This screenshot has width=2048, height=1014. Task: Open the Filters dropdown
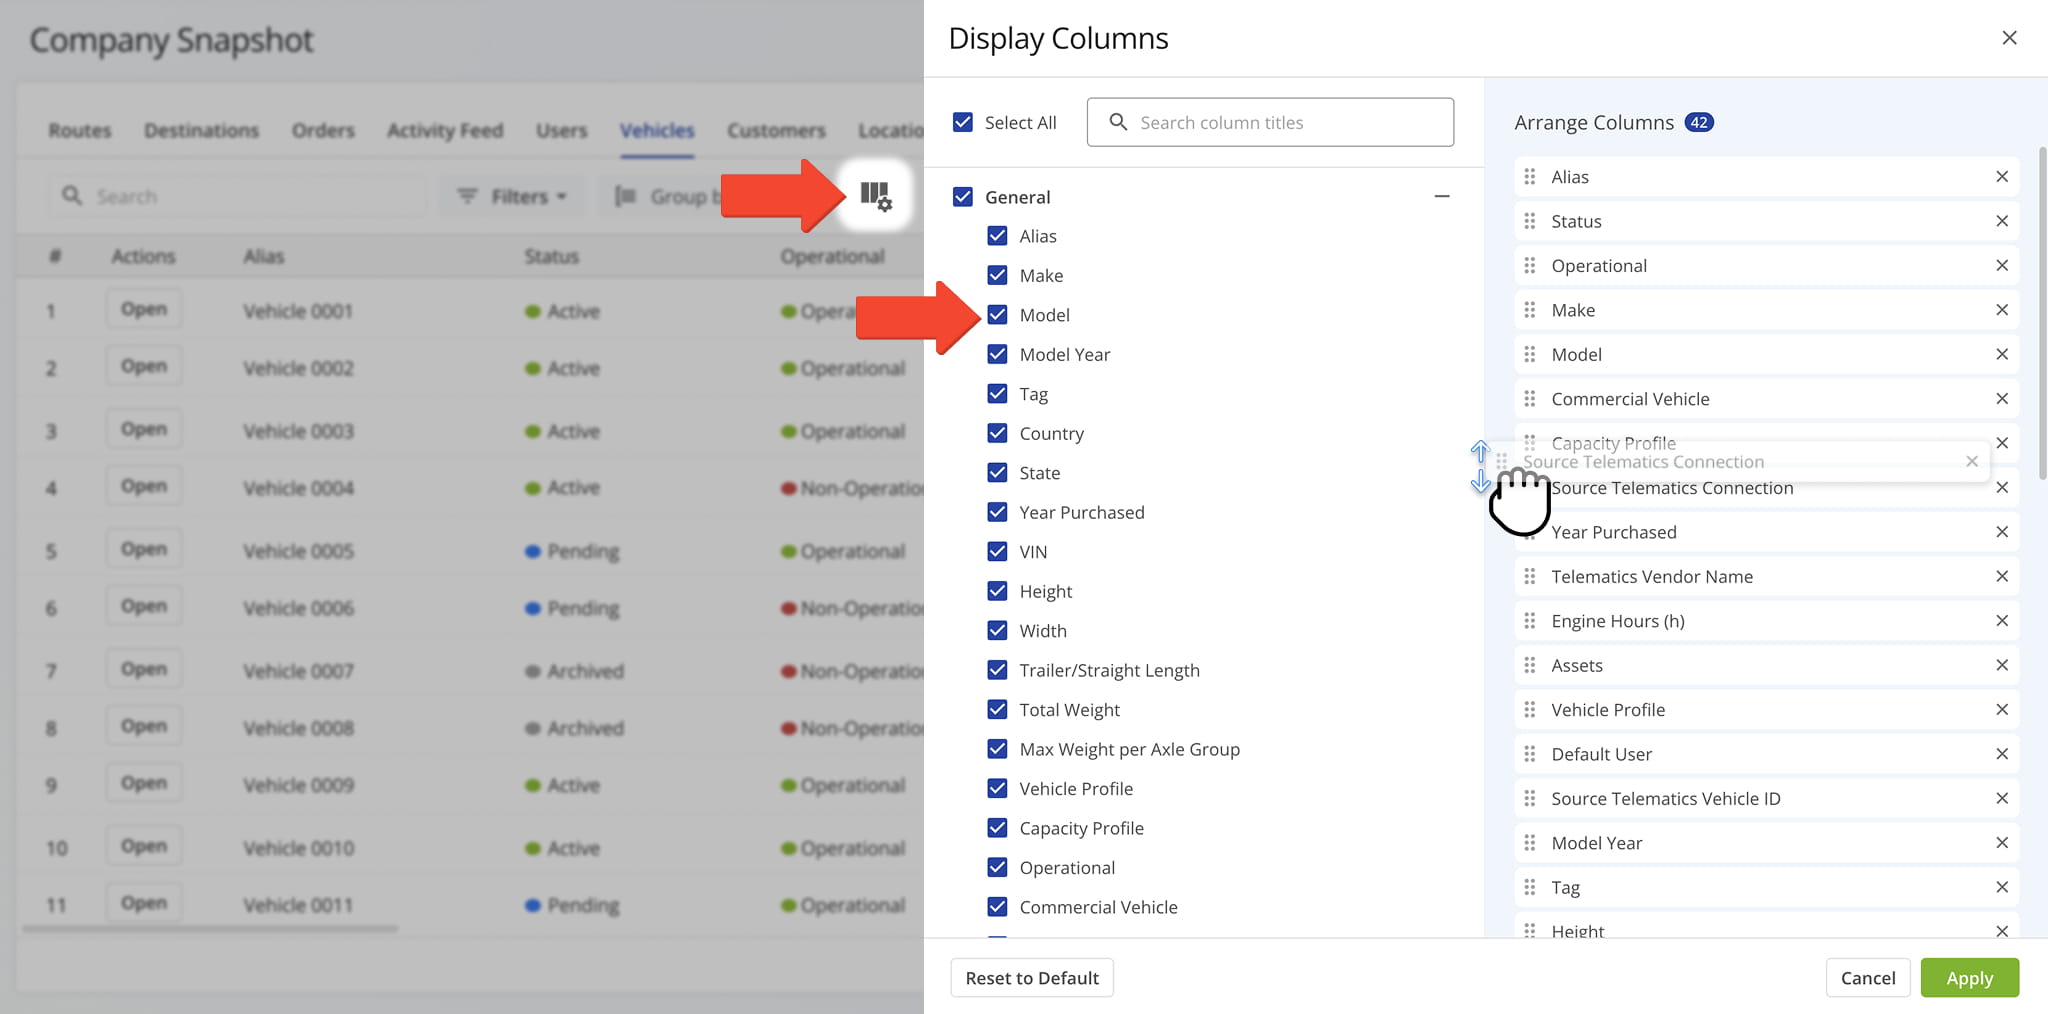[512, 196]
